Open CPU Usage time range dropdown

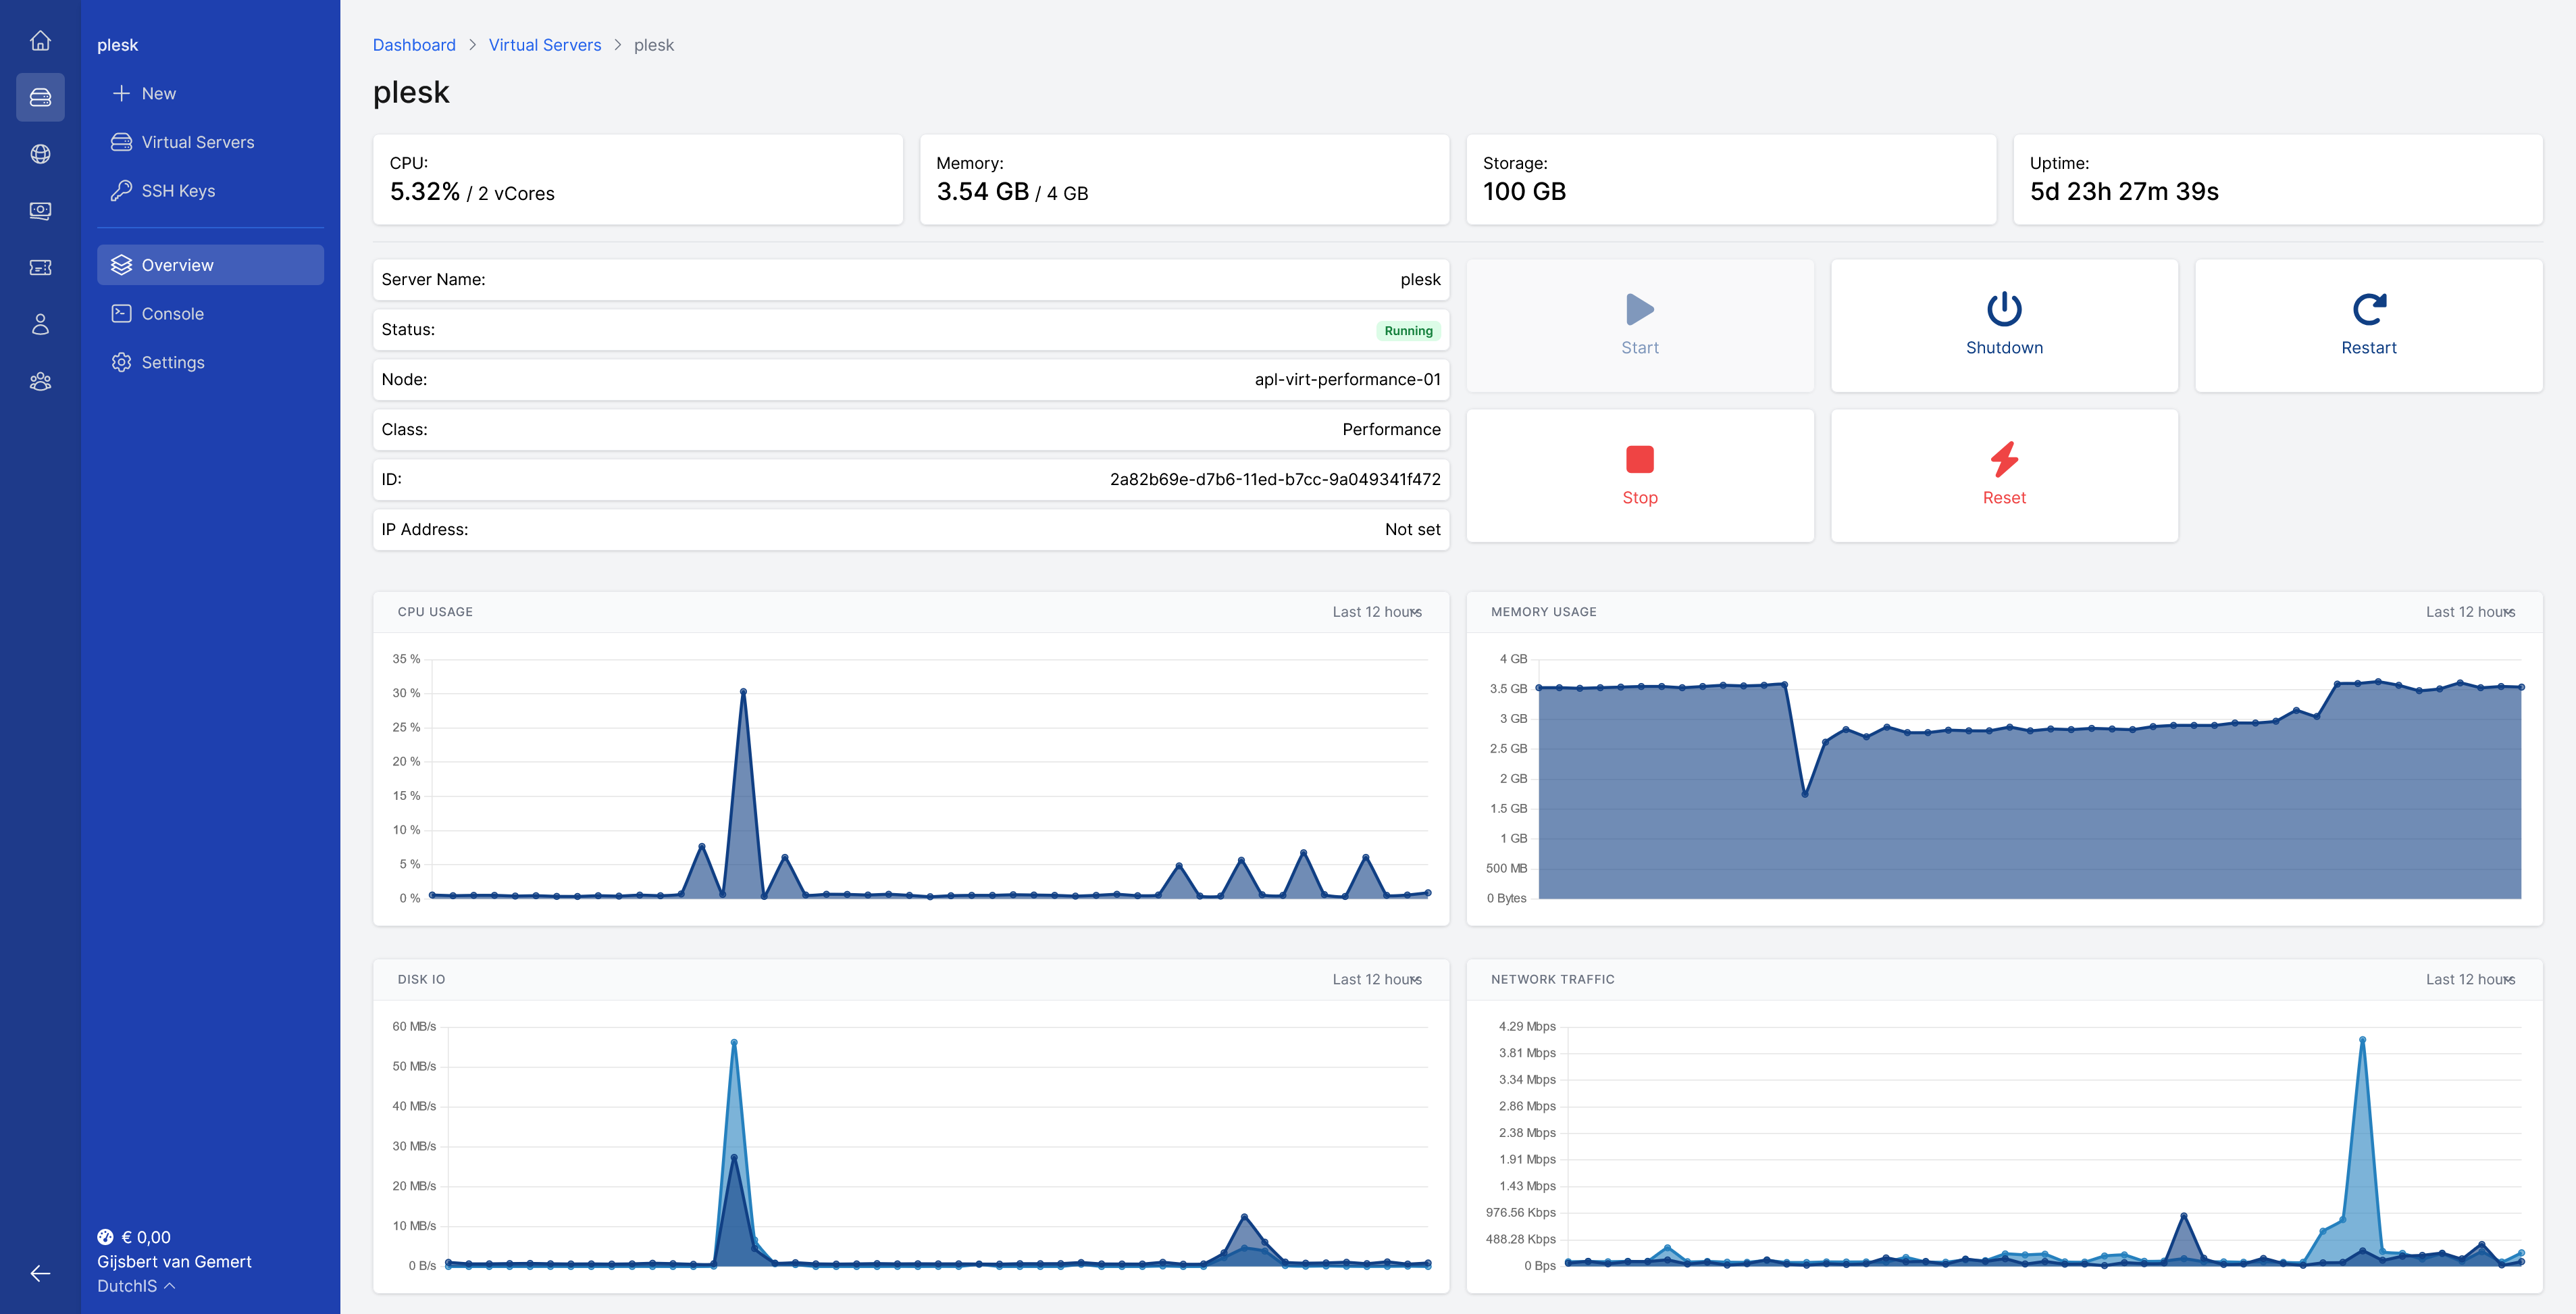[1376, 612]
